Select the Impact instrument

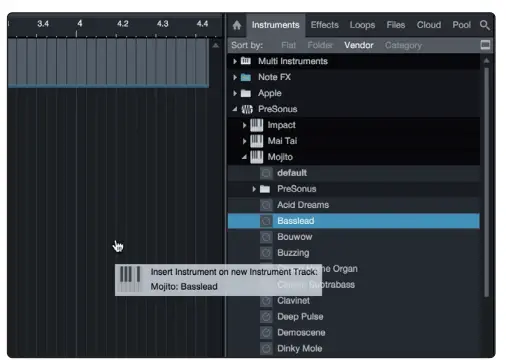tap(354, 125)
